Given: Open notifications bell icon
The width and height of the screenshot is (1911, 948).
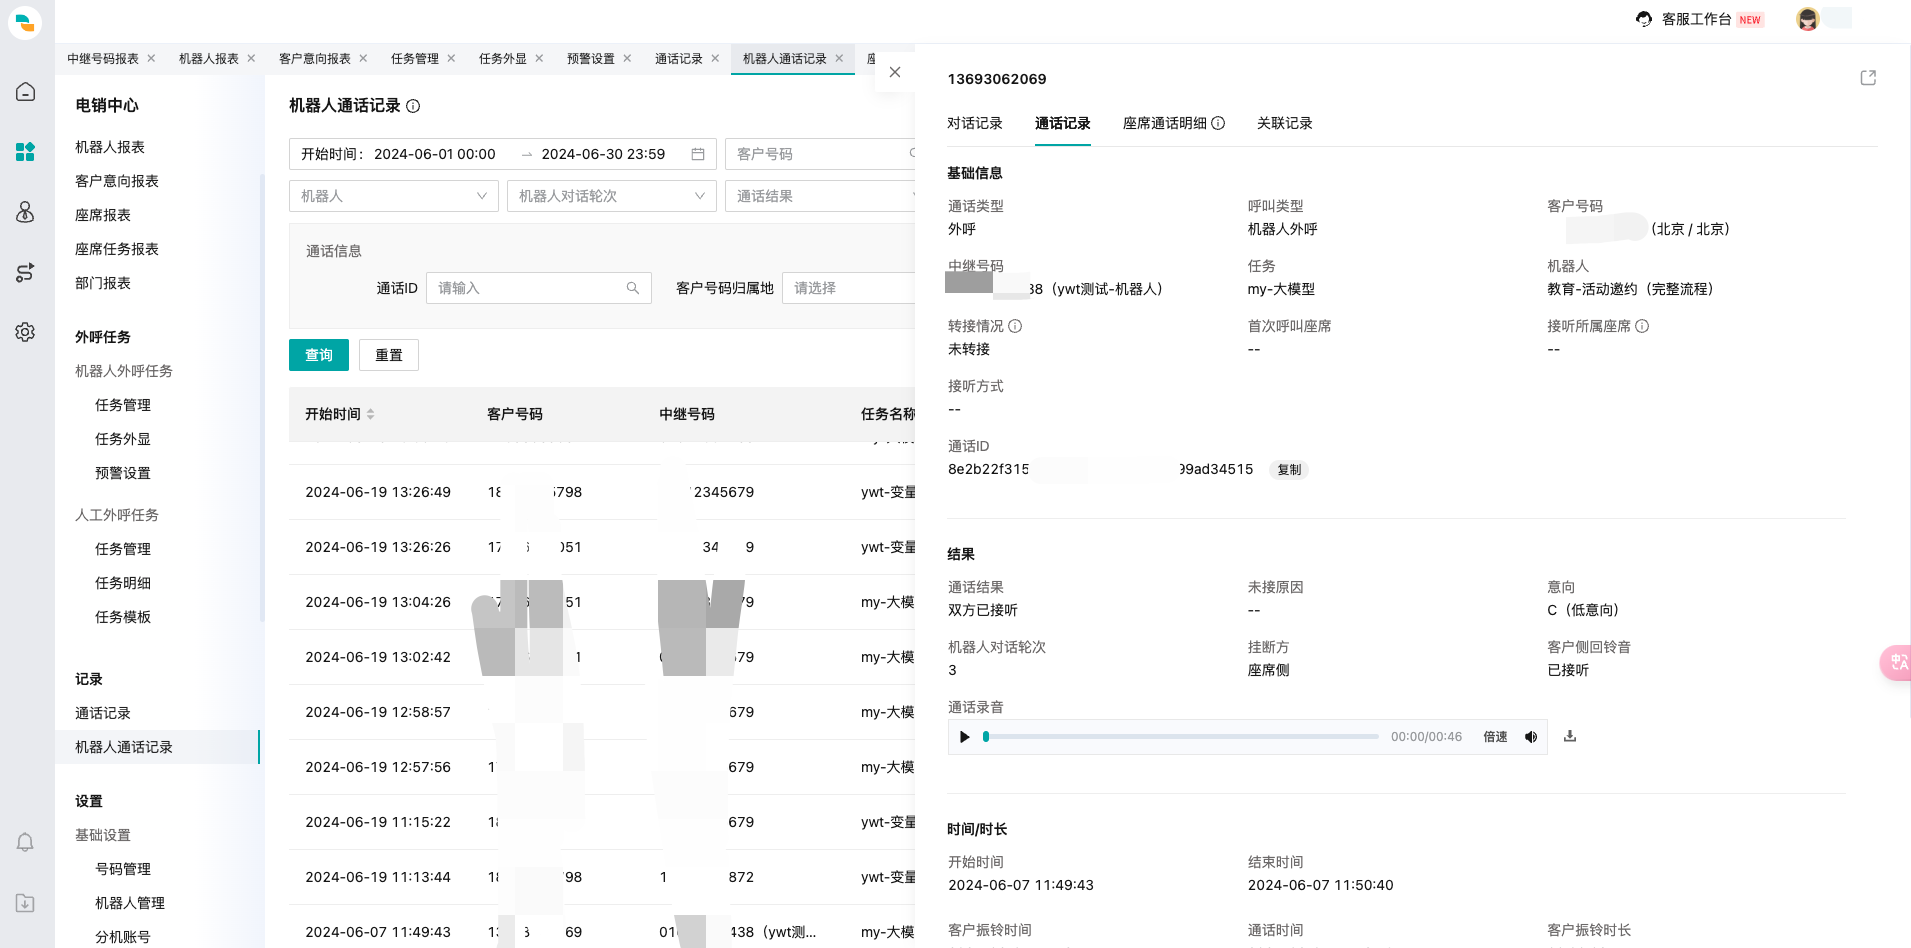Looking at the screenshot, I should pos(26,842).
